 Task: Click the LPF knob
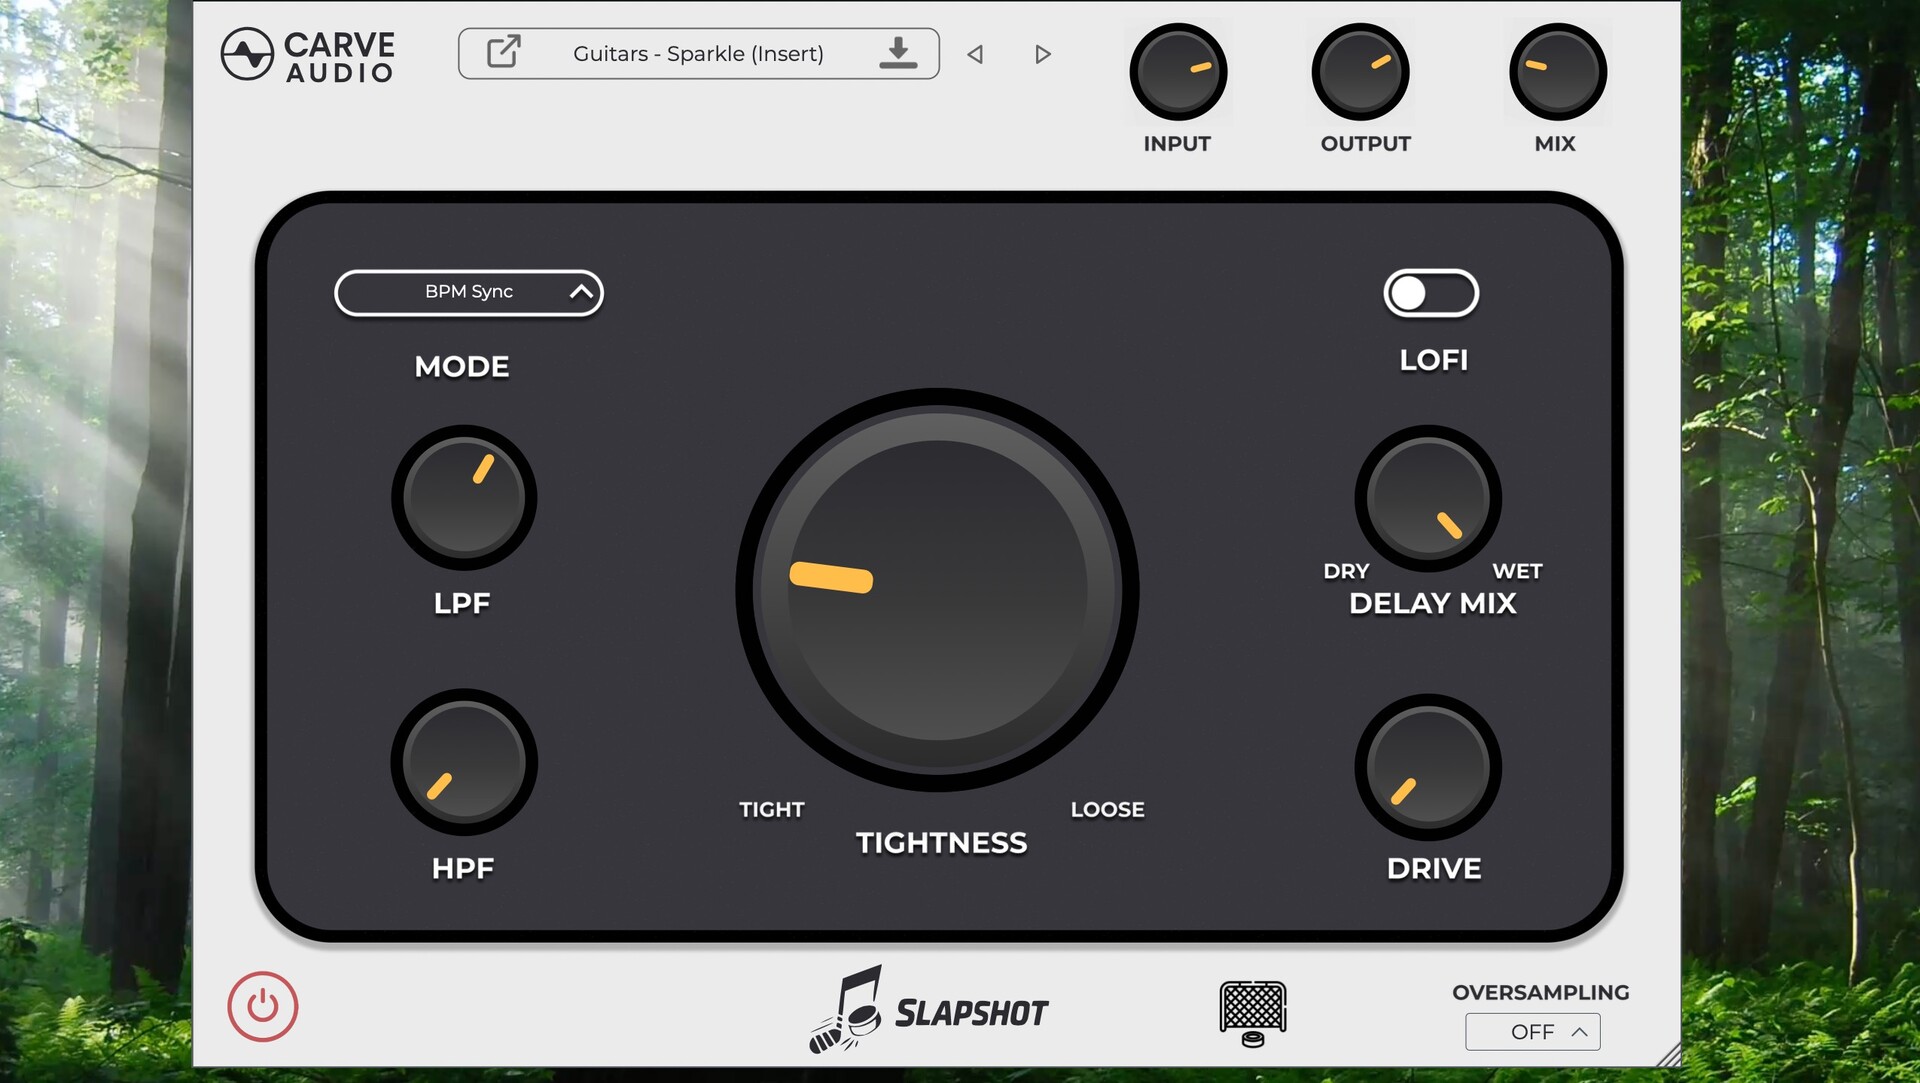pos(464,497)
